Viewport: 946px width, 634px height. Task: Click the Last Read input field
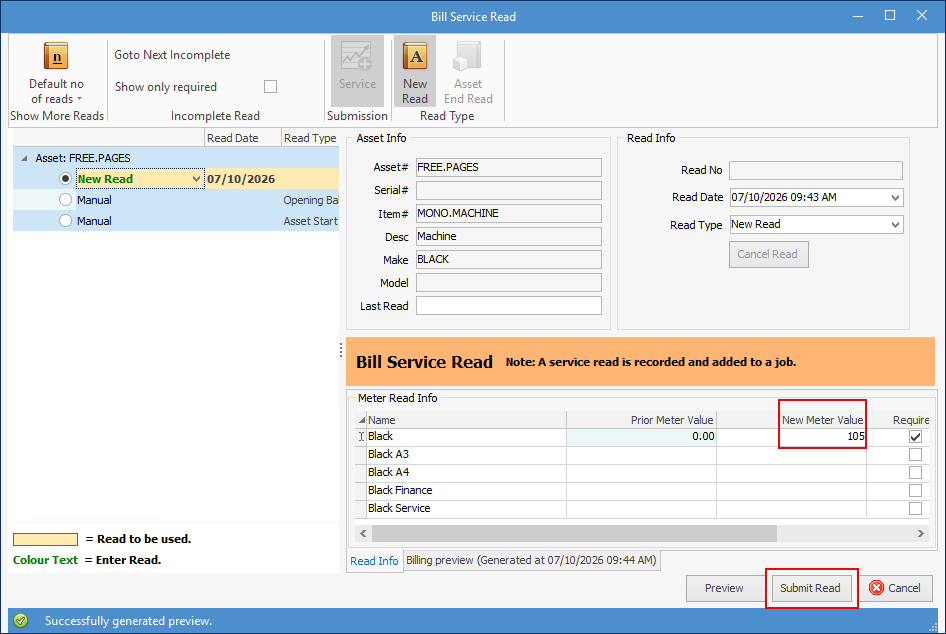click(509, 306)
